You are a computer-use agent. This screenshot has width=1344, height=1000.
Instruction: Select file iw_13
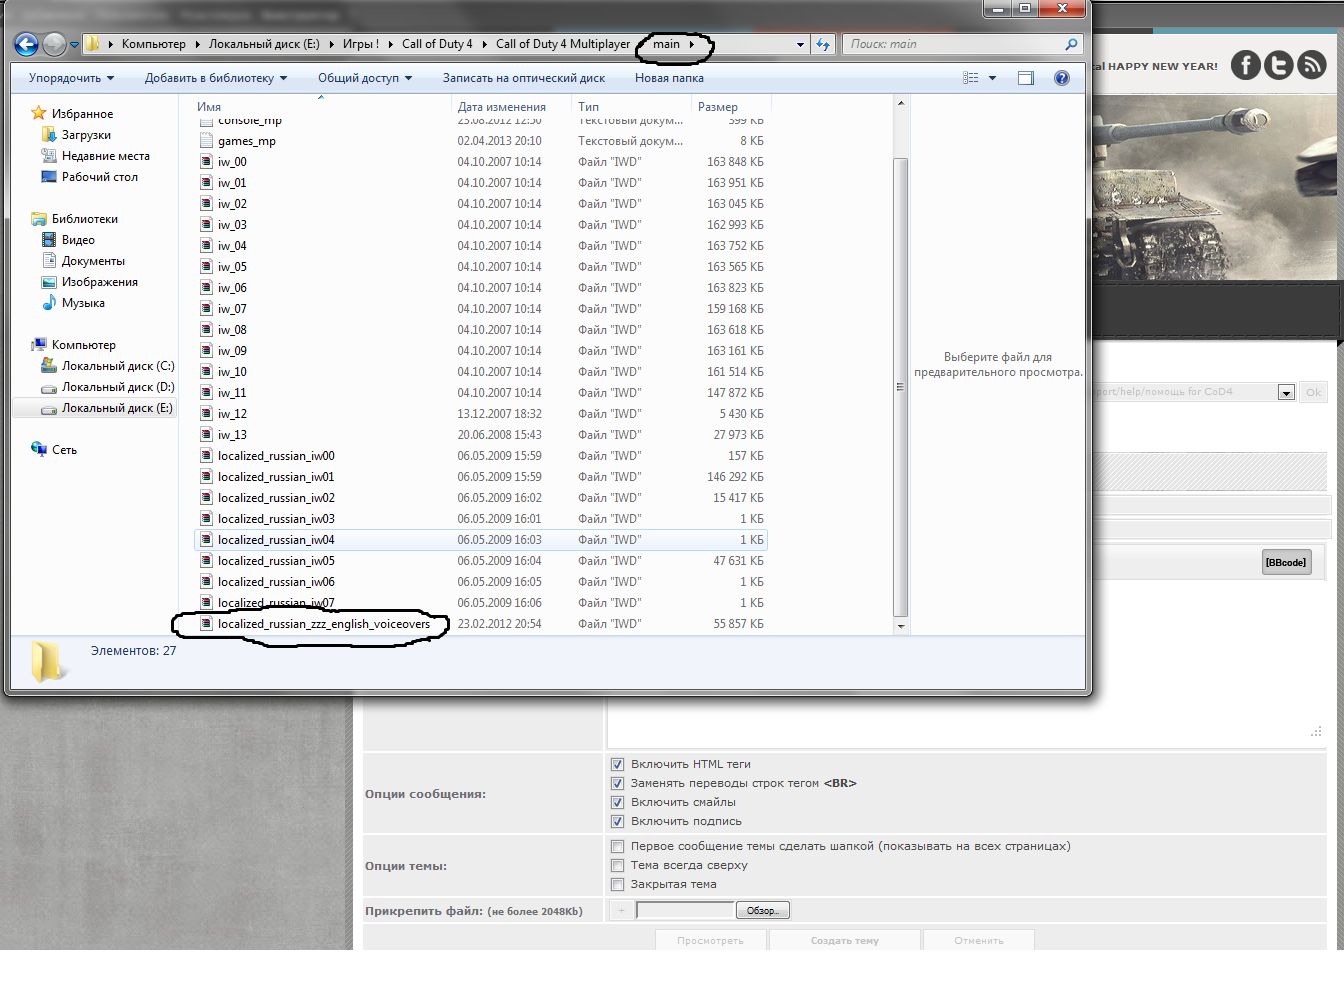(x=480, y=435)
